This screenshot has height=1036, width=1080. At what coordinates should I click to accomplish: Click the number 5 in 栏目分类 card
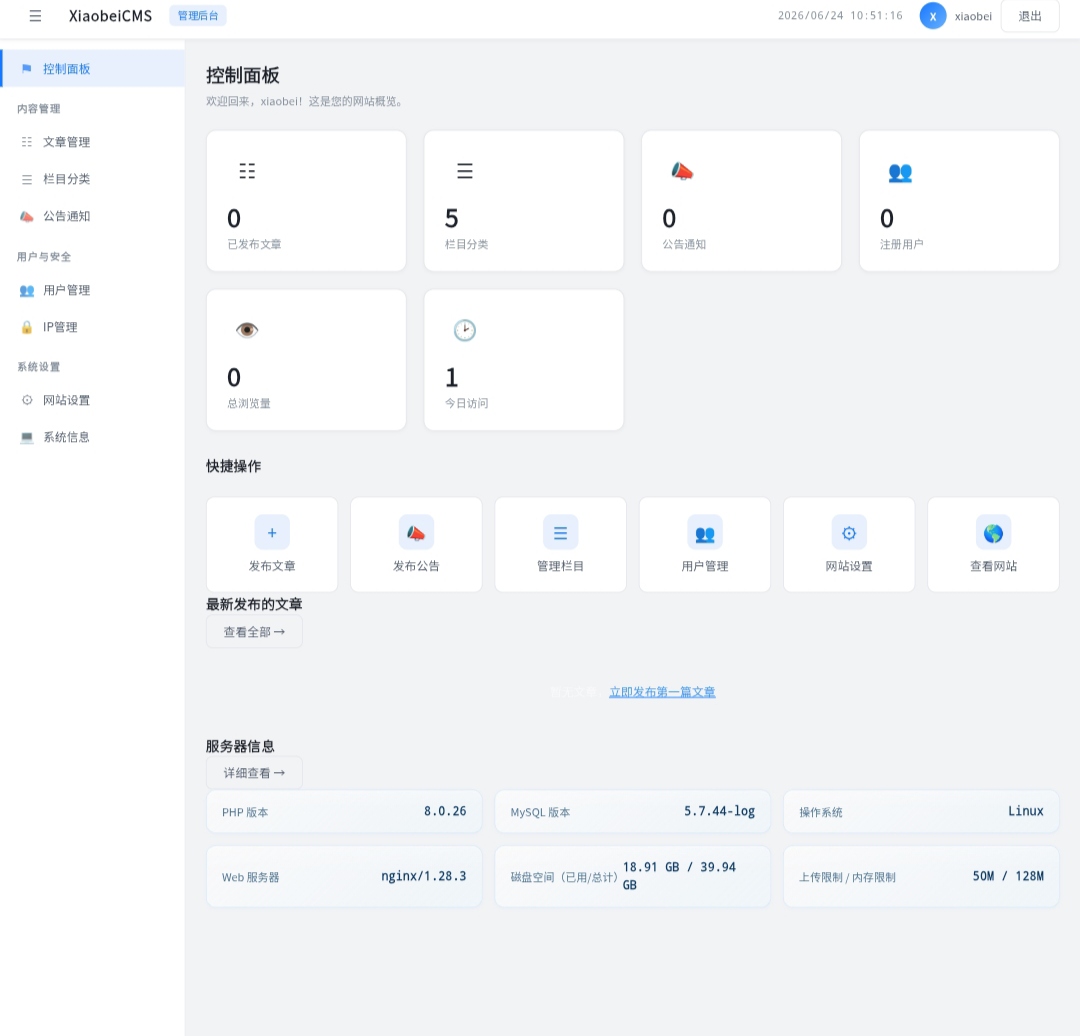(x=451, y=218)
